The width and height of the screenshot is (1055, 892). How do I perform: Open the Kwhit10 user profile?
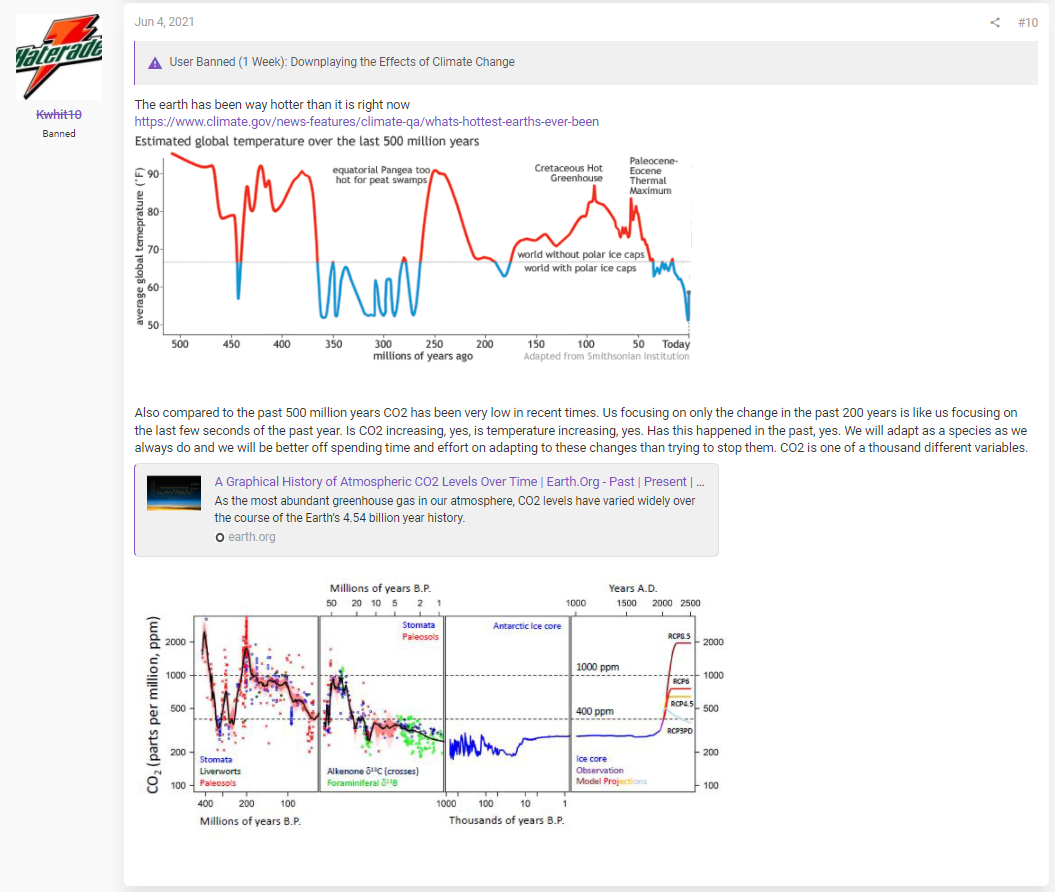(x=59, y=114)
